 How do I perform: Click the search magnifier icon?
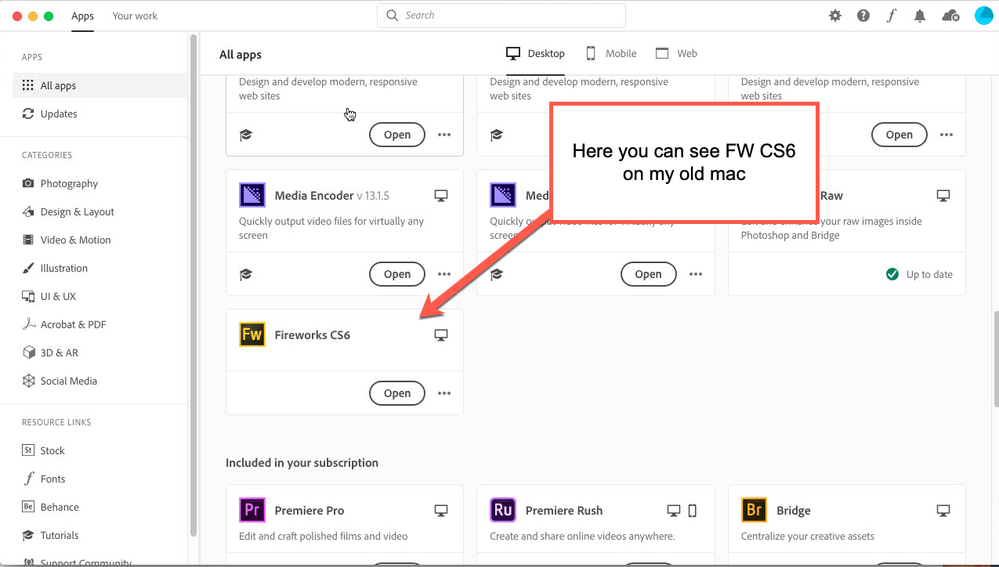392,15
